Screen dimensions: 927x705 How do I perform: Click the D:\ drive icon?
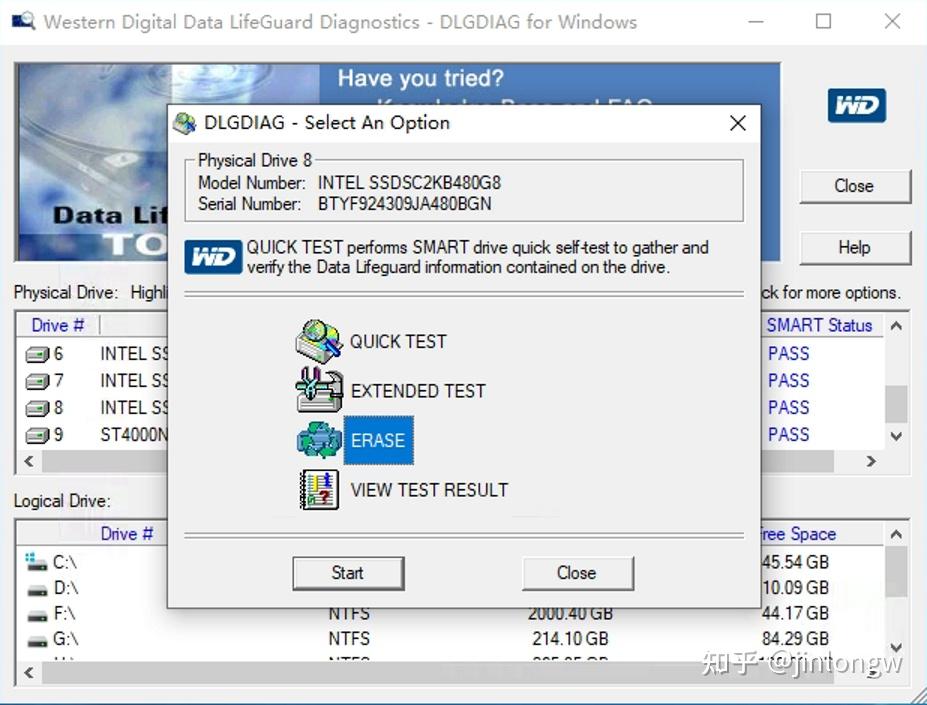[37, 590]
